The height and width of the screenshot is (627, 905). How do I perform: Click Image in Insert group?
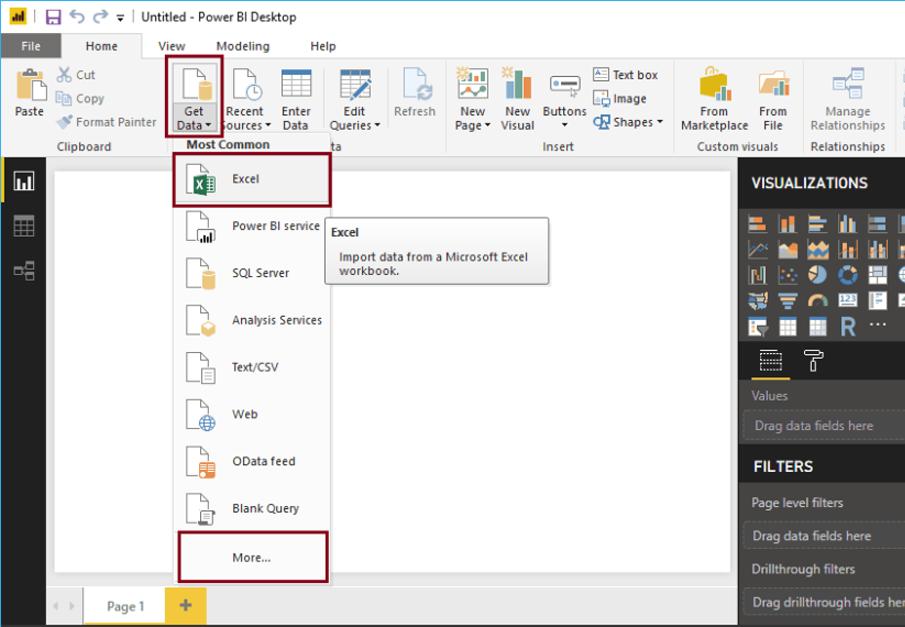click(620, 99)
